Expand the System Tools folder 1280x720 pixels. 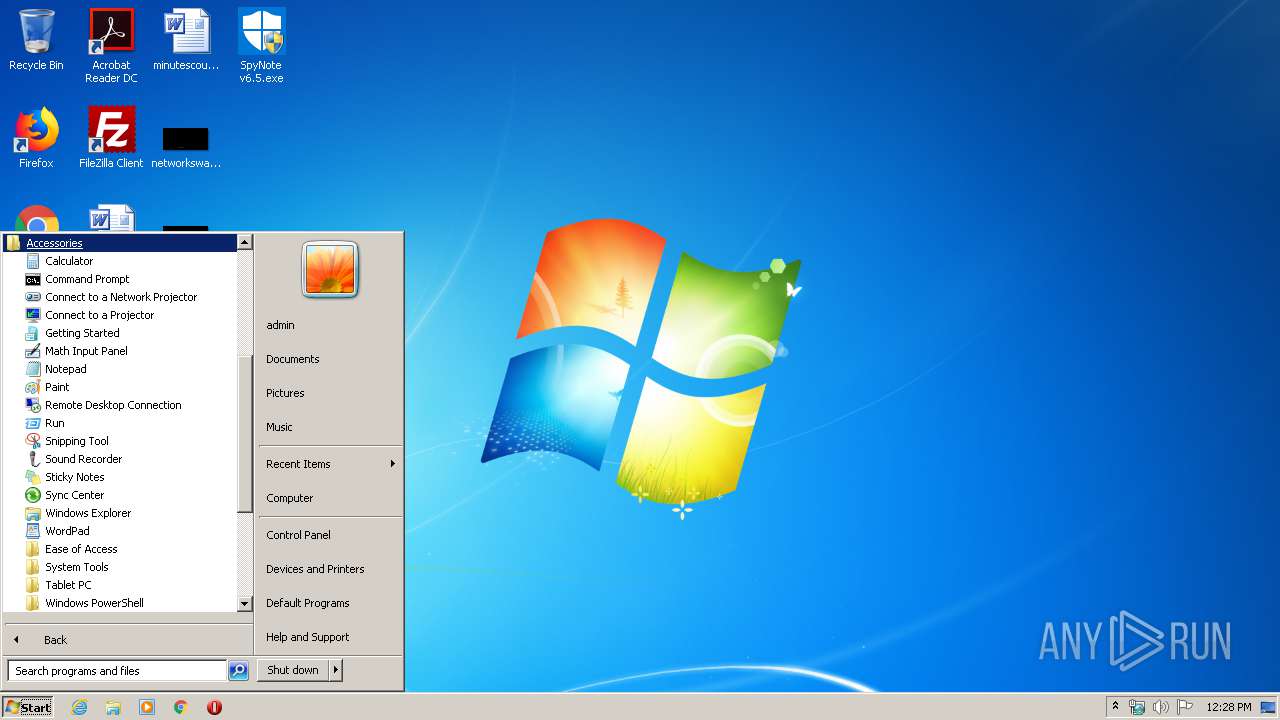(76, 567)
